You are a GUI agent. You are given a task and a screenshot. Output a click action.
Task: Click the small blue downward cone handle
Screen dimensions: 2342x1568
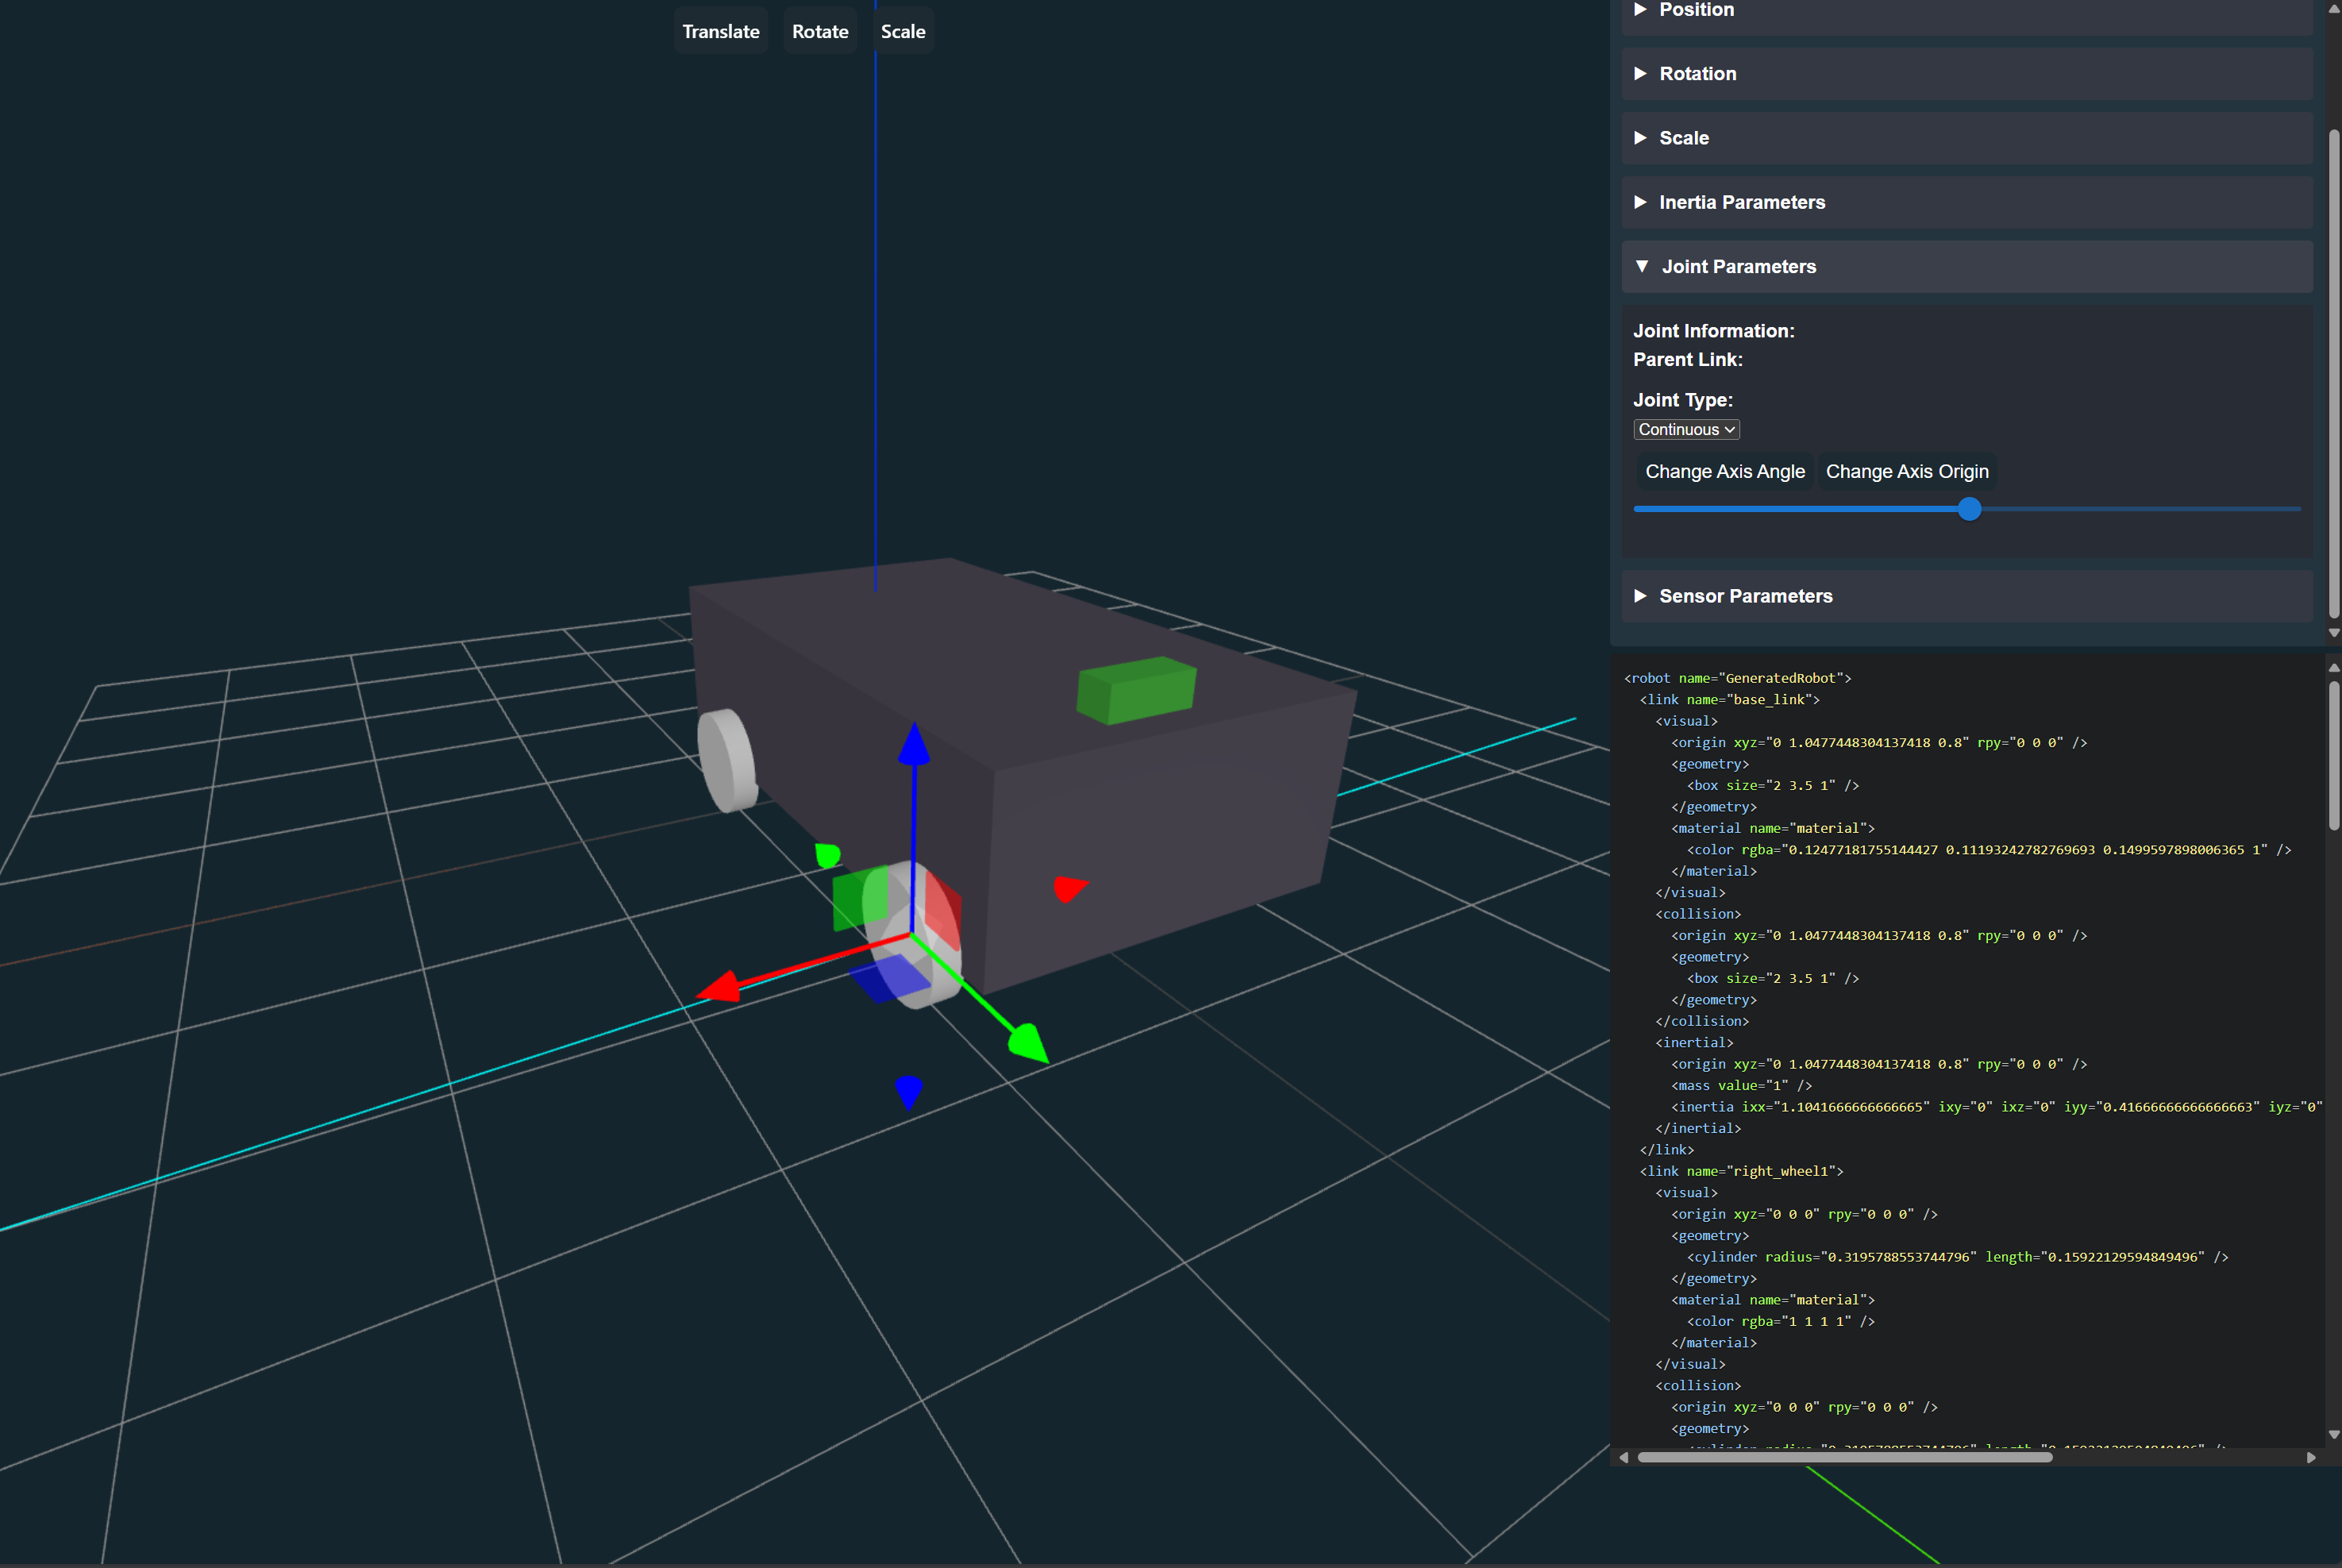[x=908, y=1092]
